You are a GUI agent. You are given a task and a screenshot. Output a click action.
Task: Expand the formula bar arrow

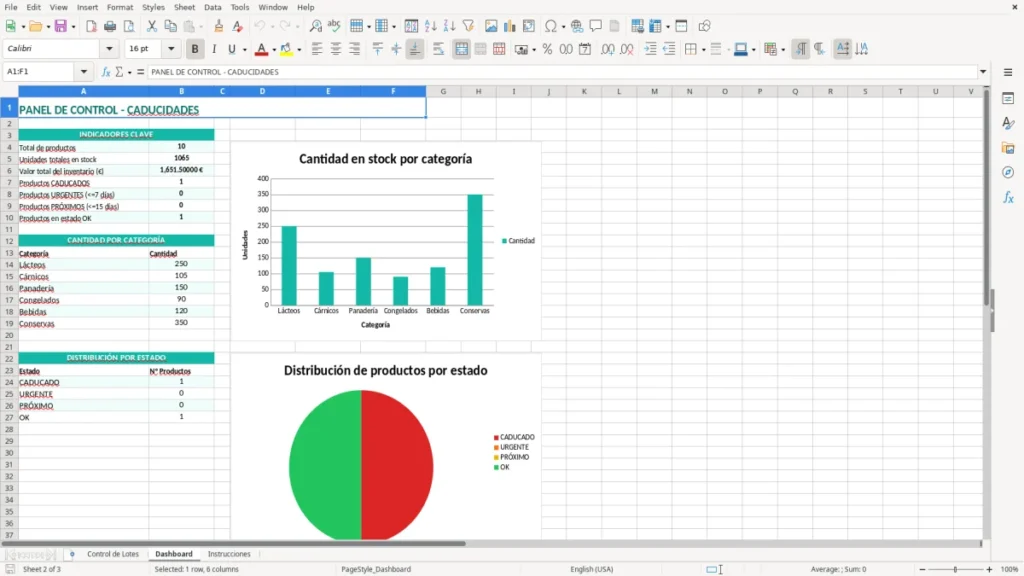[983, 72]
